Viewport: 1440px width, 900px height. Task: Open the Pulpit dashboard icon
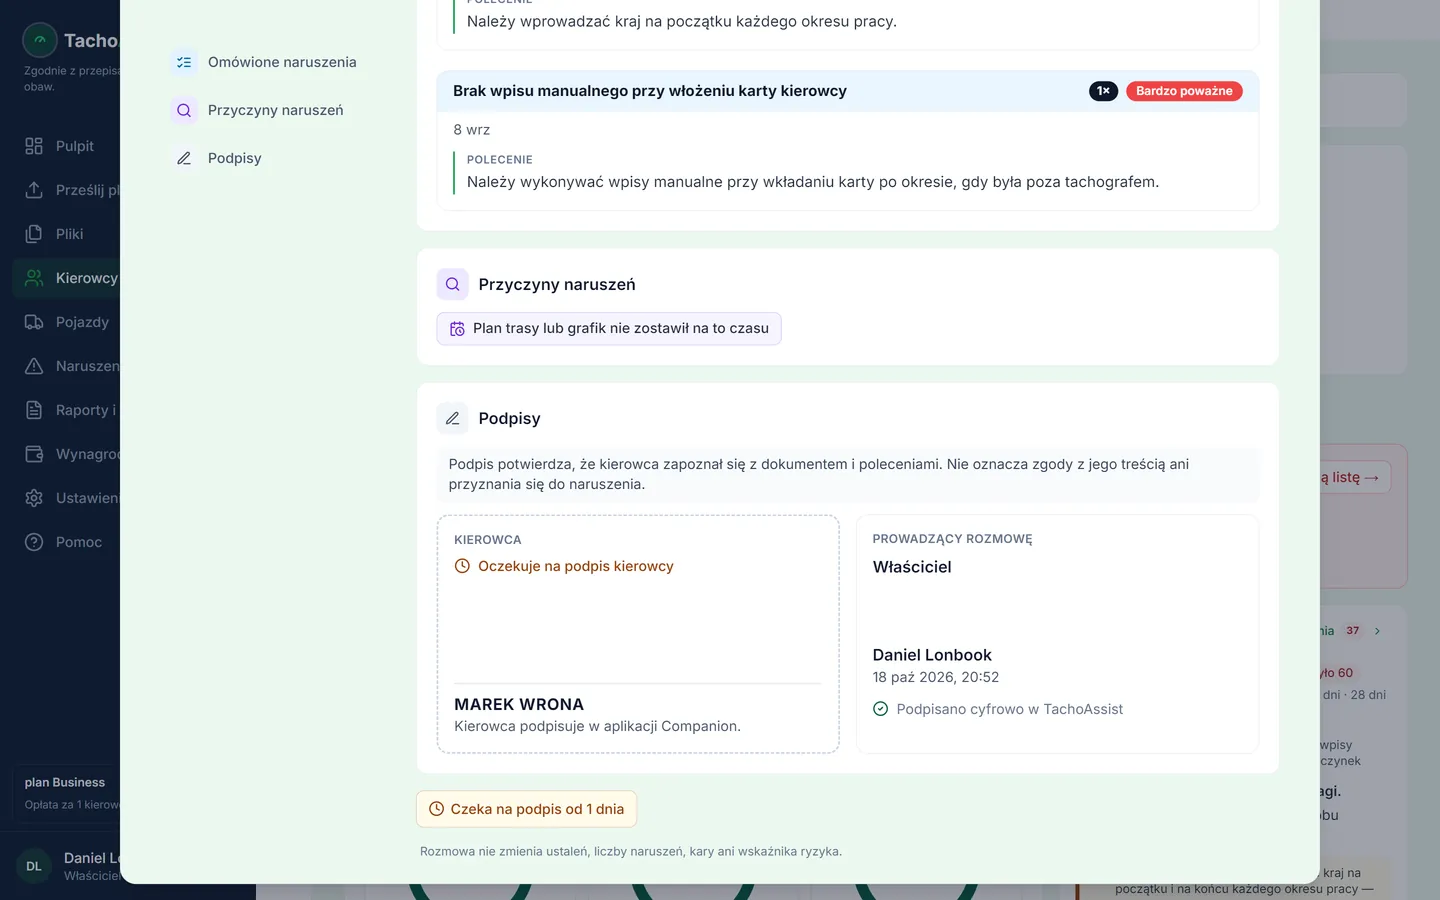tap(34, 146)
